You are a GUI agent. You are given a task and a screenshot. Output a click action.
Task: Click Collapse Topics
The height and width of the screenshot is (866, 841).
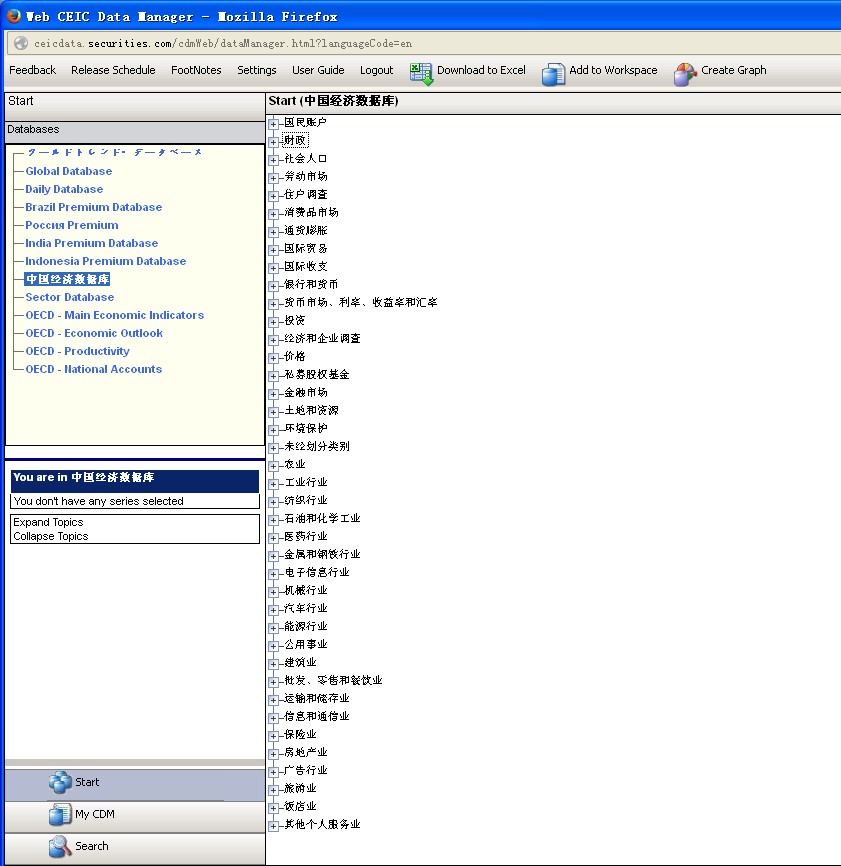(x=50, y=536)
